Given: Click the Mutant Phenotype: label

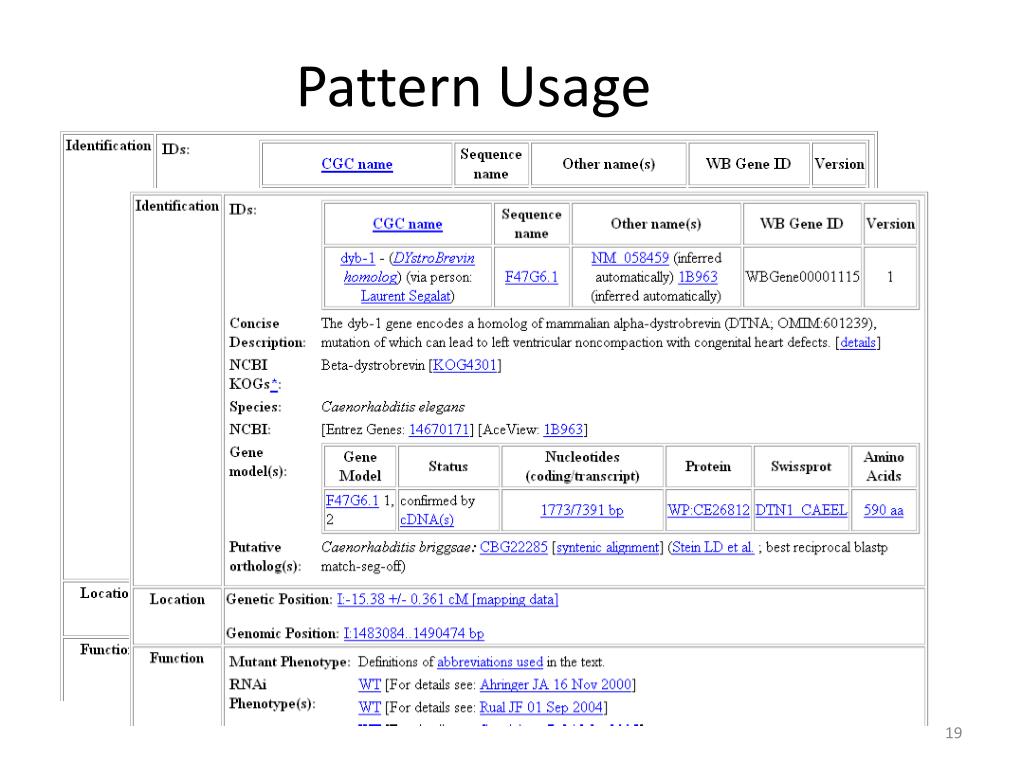Looking at the screenshot, I should (x=289, y=662).
